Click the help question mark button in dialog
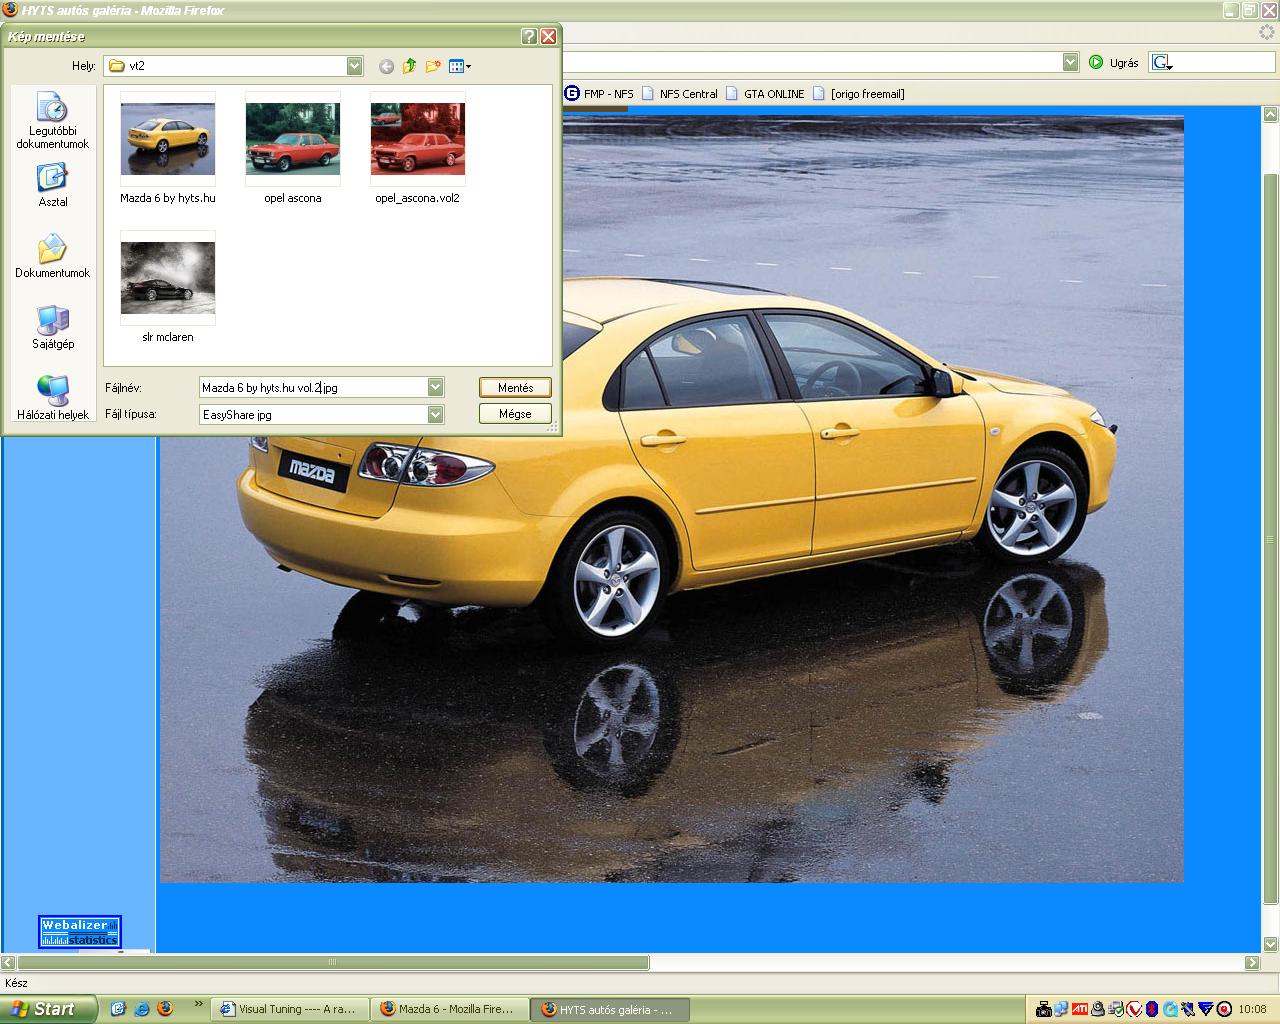This screenshot has width=1280, height=1024. tap(529, 36)
